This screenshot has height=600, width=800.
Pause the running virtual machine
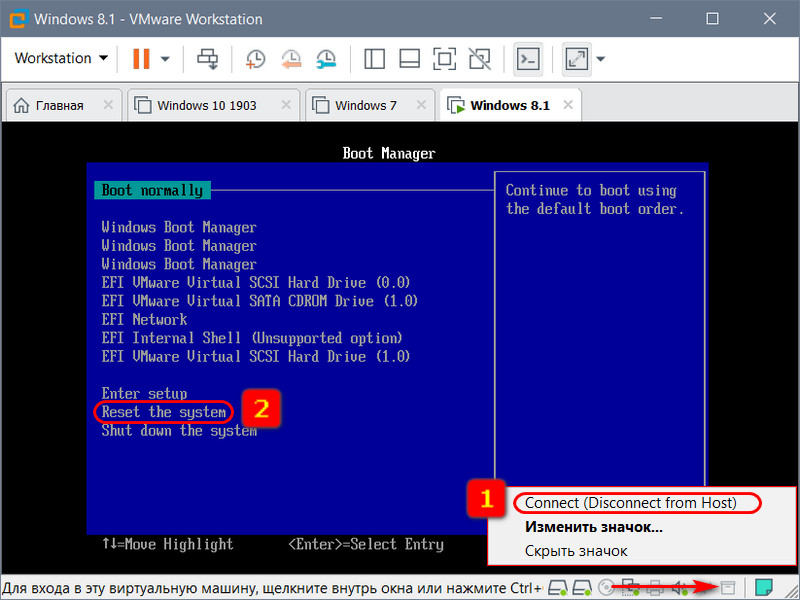(x=141, y=59)
